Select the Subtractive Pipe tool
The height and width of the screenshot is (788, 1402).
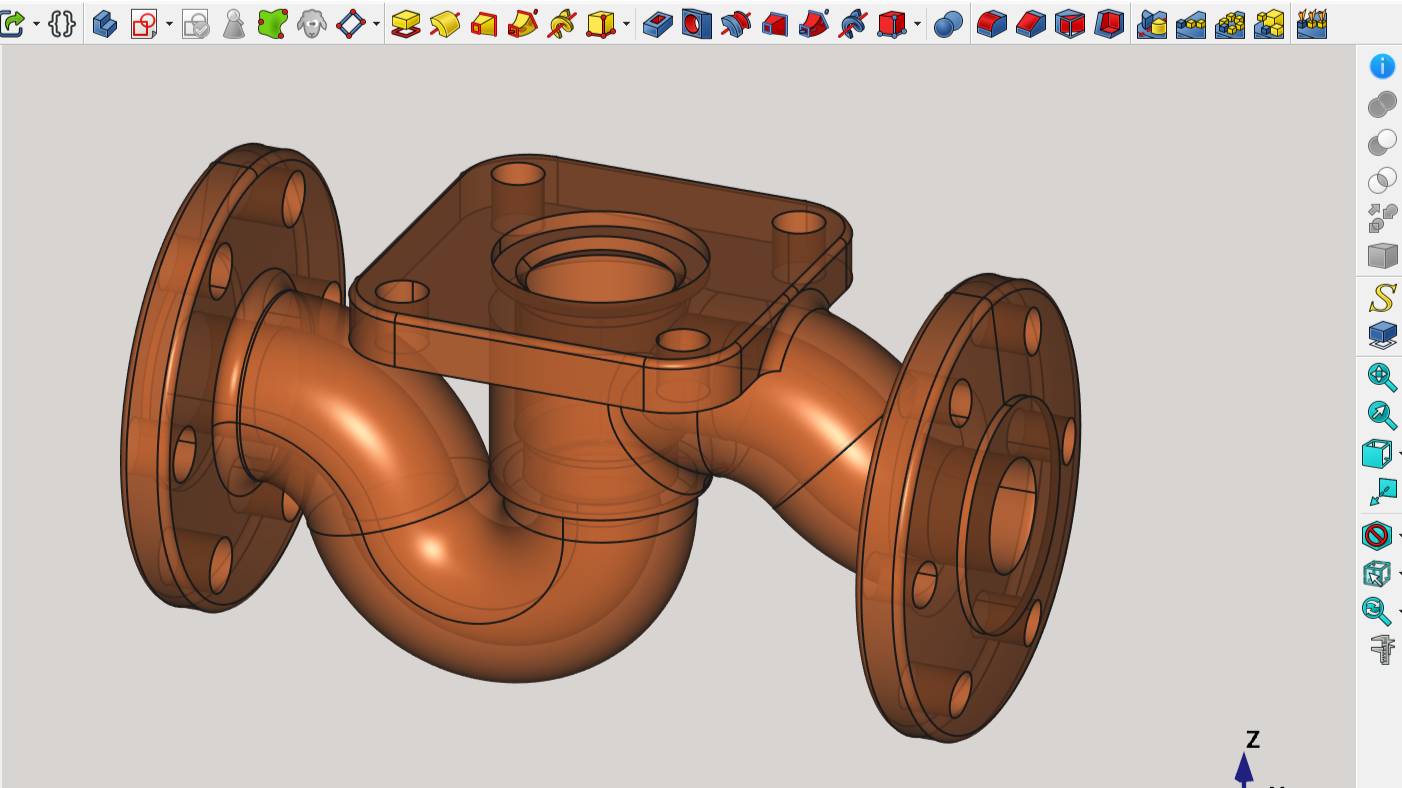click(813, 23)
